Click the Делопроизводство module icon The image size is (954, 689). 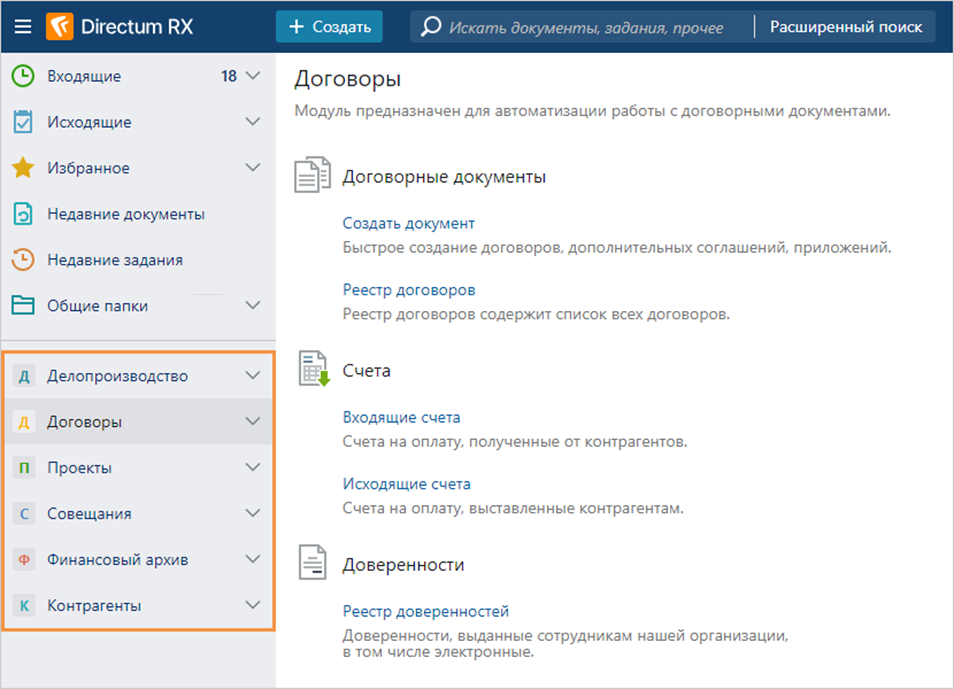tap(24, 376)
